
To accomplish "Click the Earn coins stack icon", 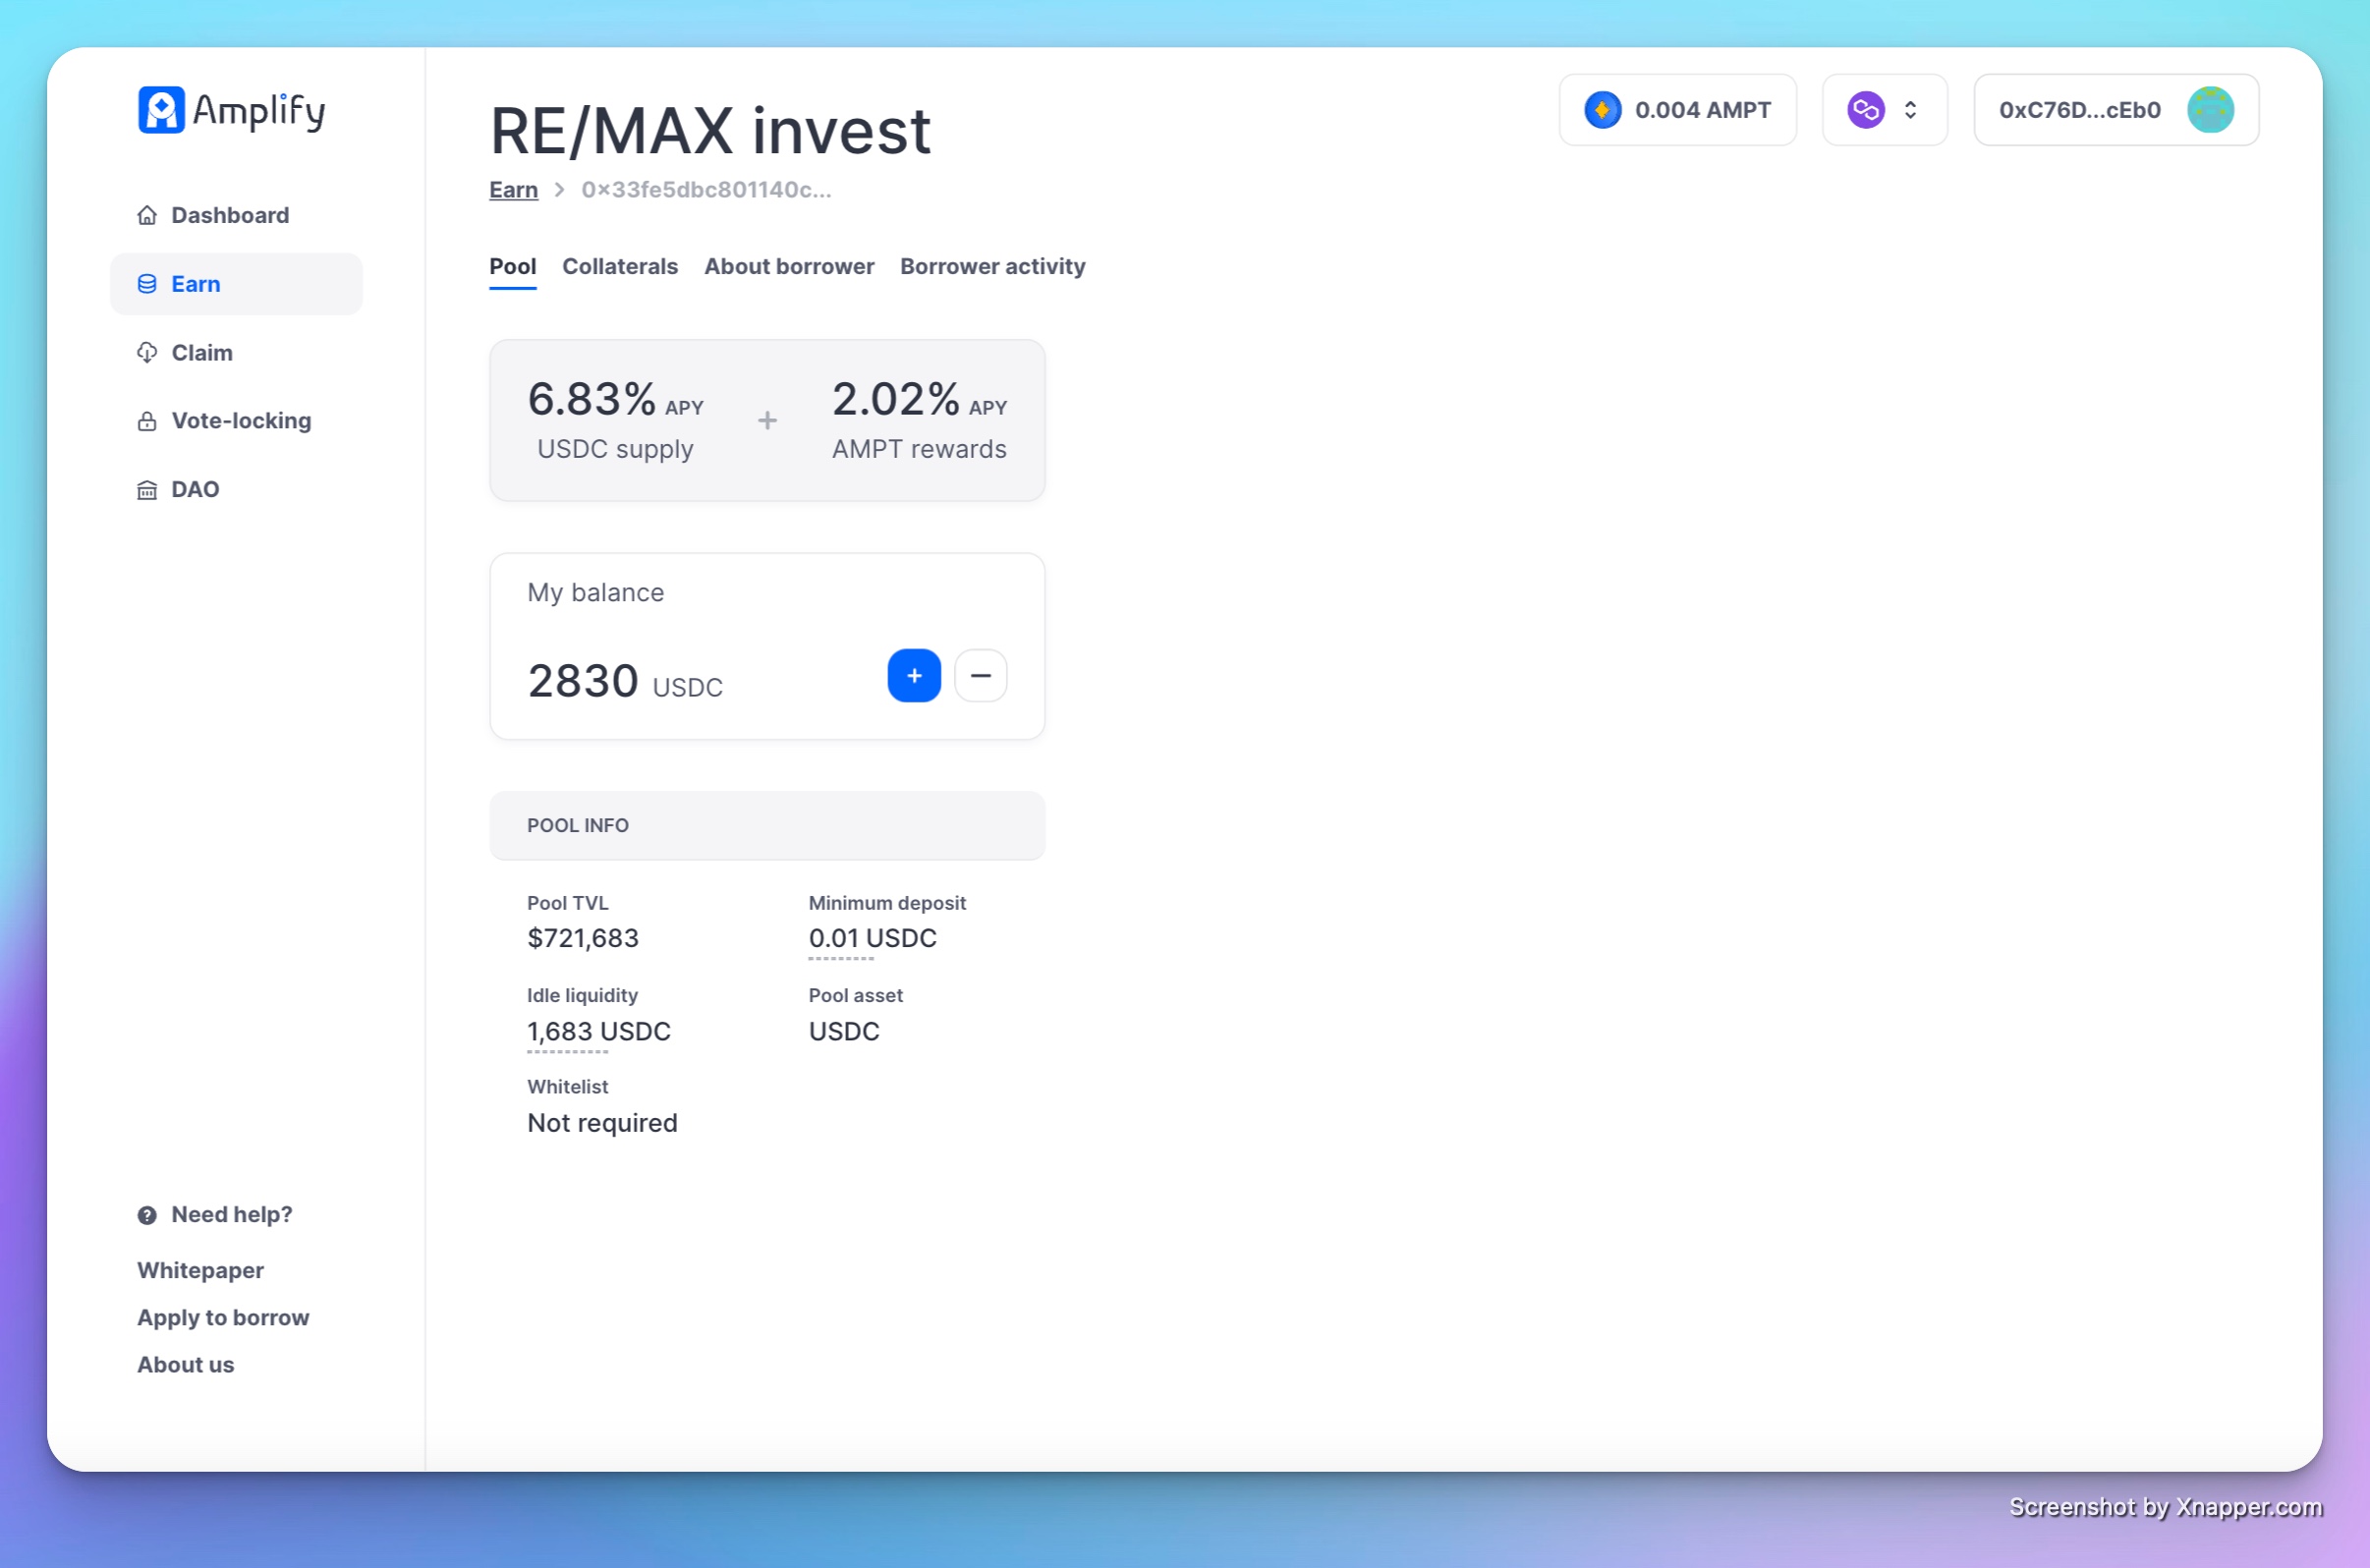I will (x=147, y=284).
